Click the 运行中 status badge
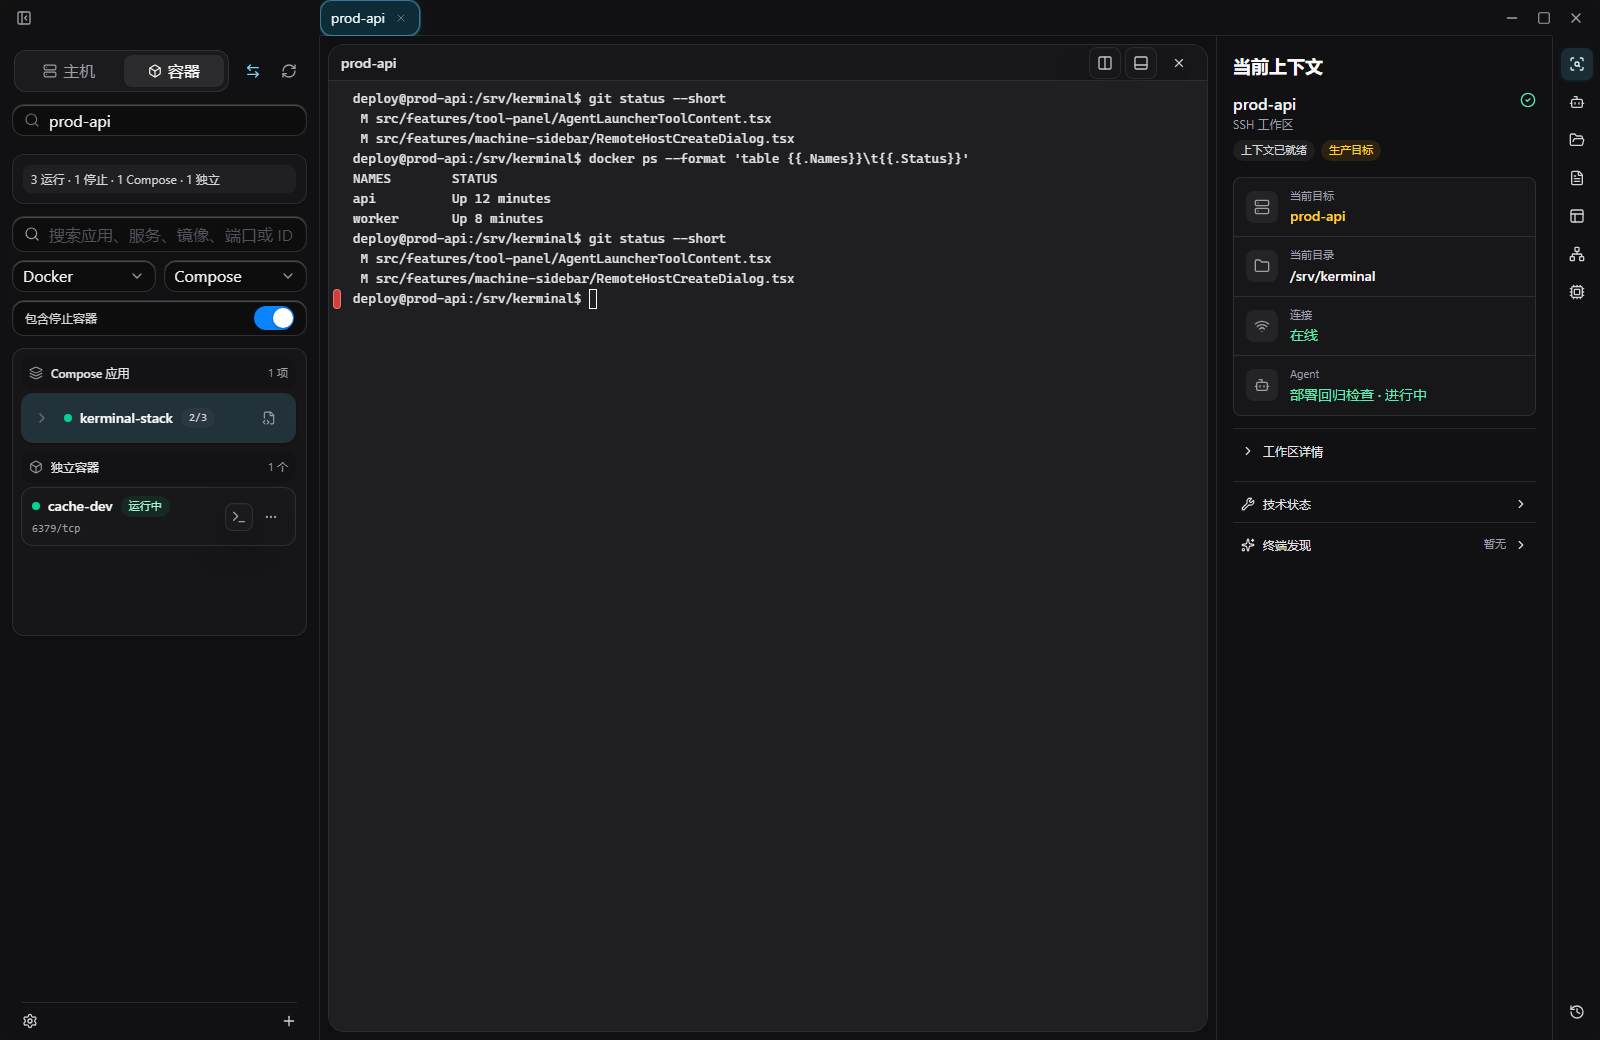 (x=145, y=506)
